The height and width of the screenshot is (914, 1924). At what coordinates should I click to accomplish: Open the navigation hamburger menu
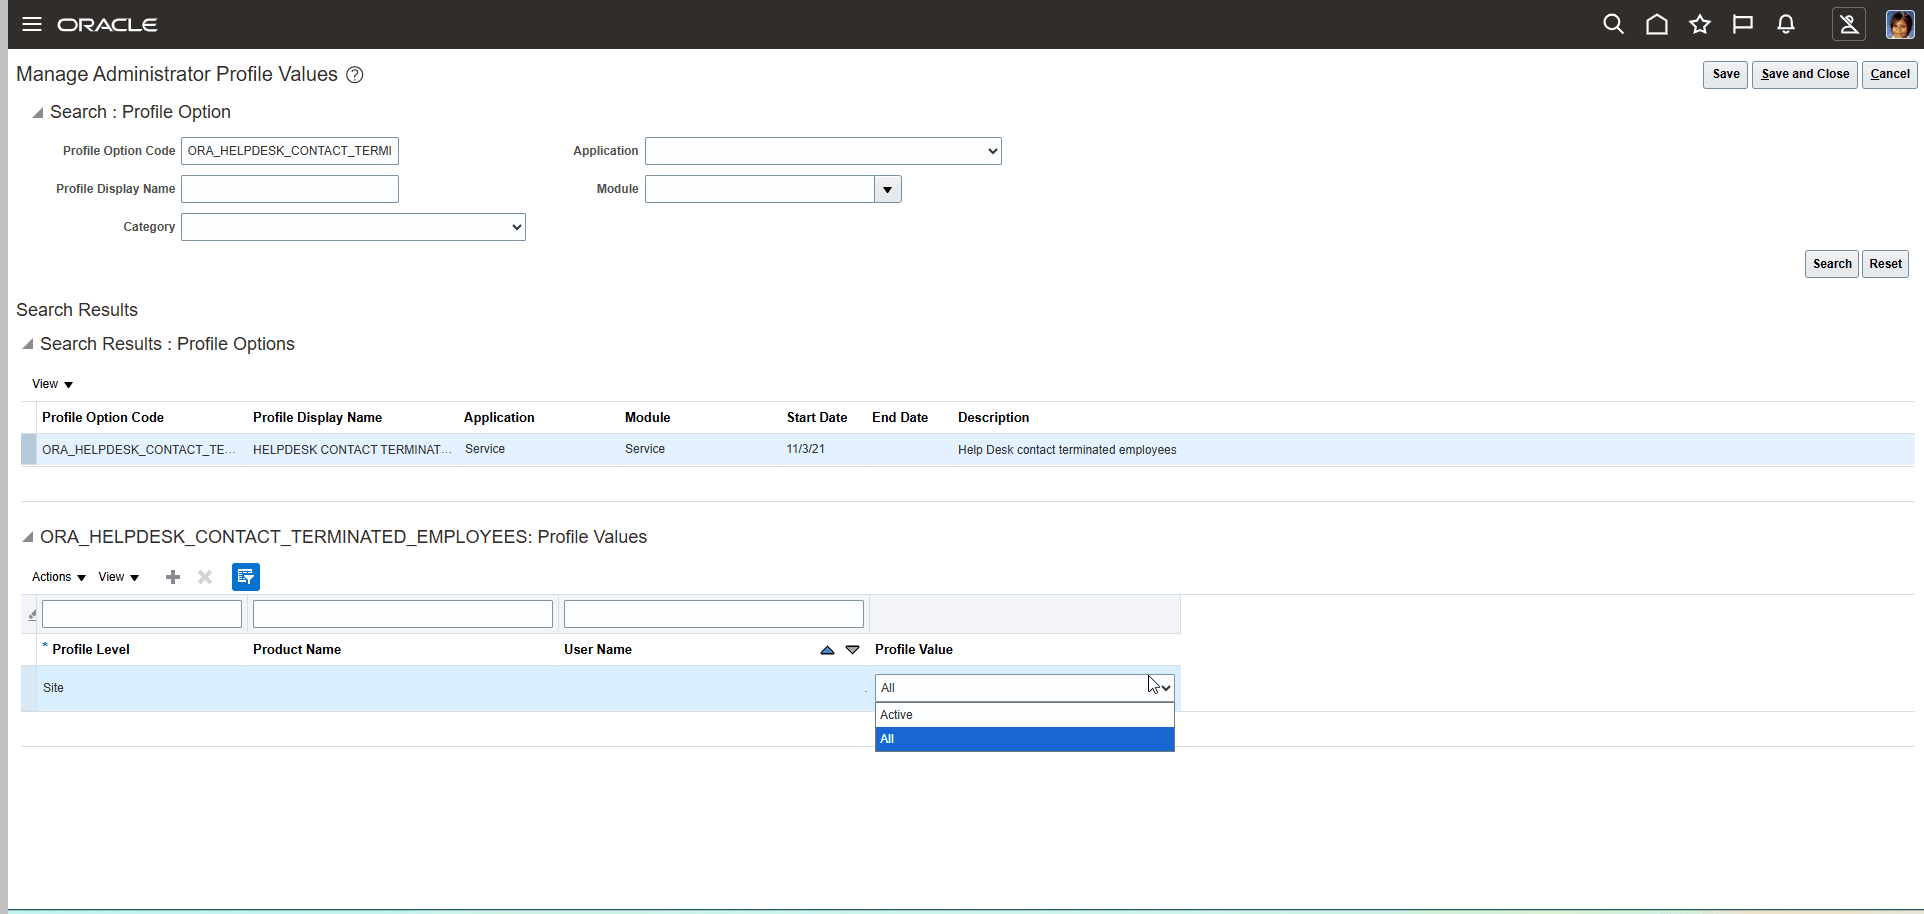(31, 24)
